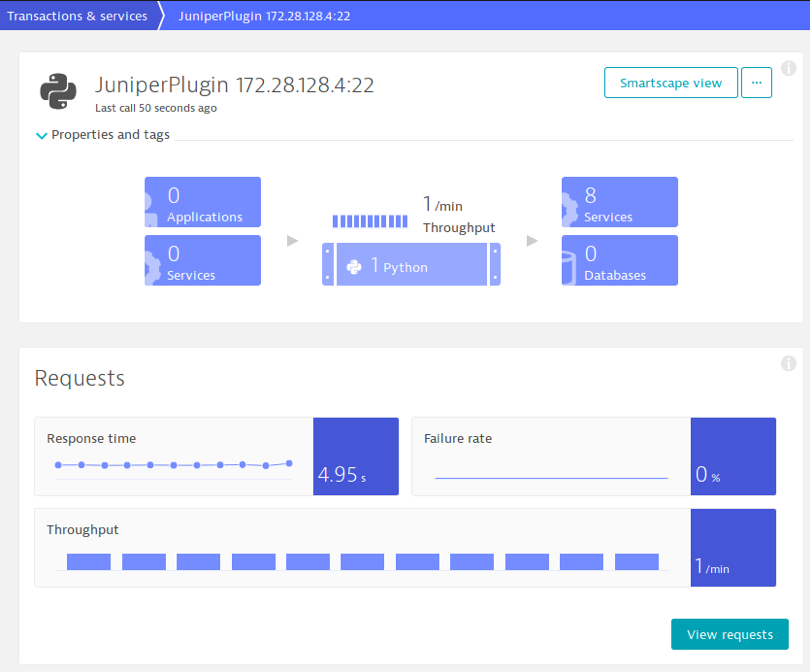Expand Properties and tags section
The width and height of the screenshot is (810, 672).
(102, 135)
